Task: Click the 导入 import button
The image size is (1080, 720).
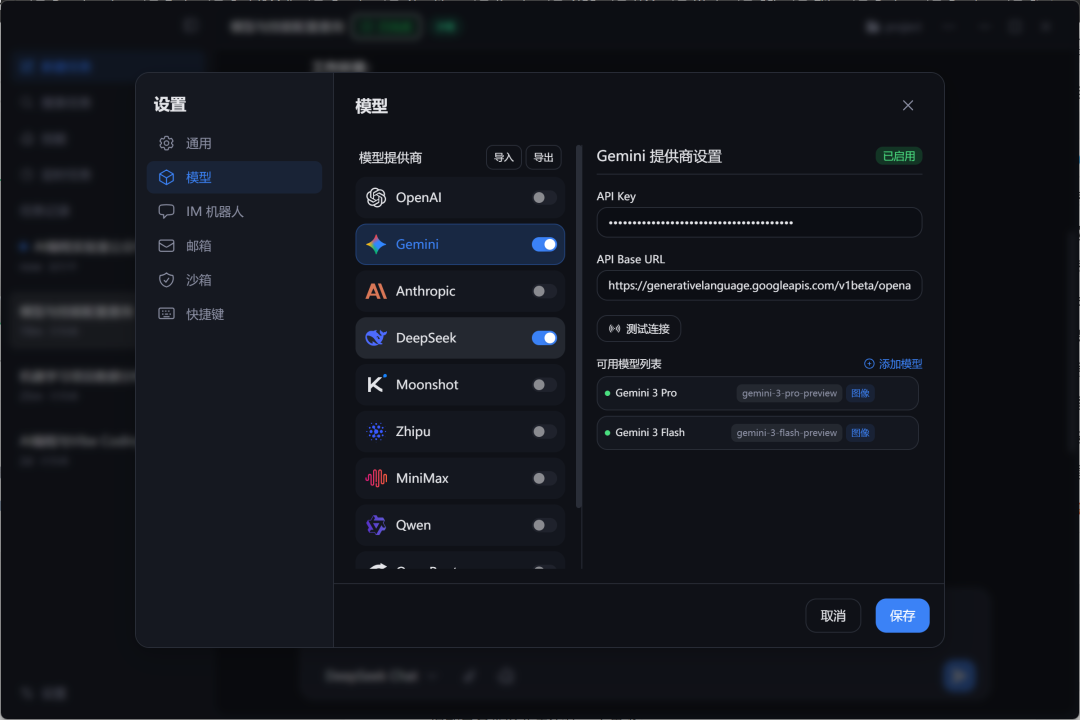Action: pyautogui.click(x=503, y=157)
